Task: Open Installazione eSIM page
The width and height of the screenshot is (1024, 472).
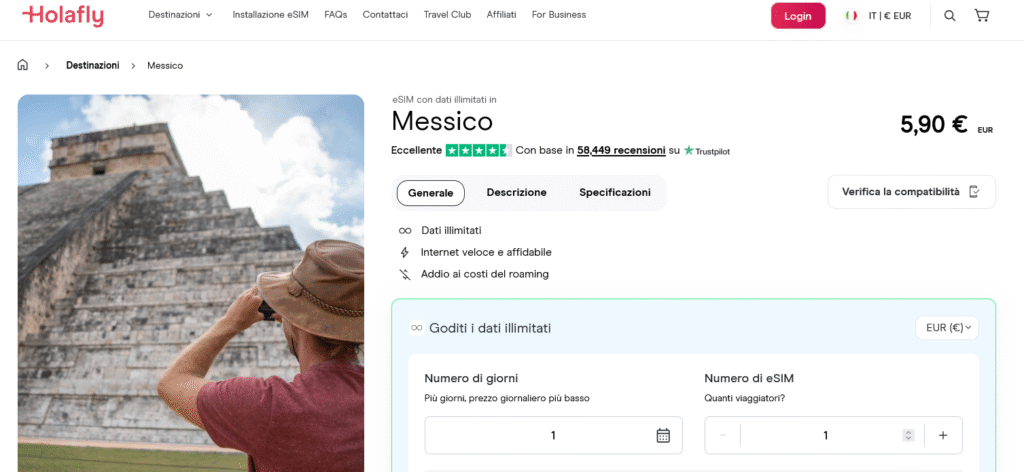Action: [x=270, y=14]
